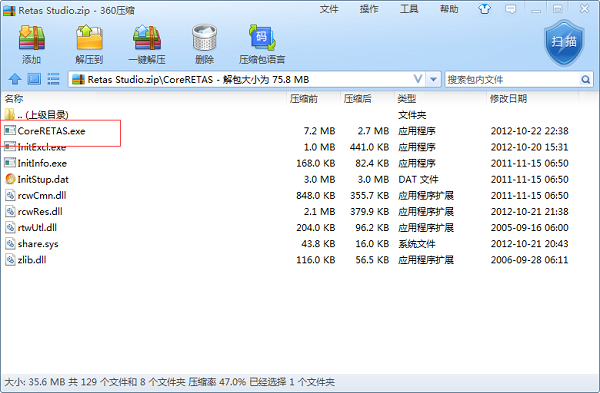Expand the address path history dropdown
This screenshot has height=393, width=600.
point(433,80)
